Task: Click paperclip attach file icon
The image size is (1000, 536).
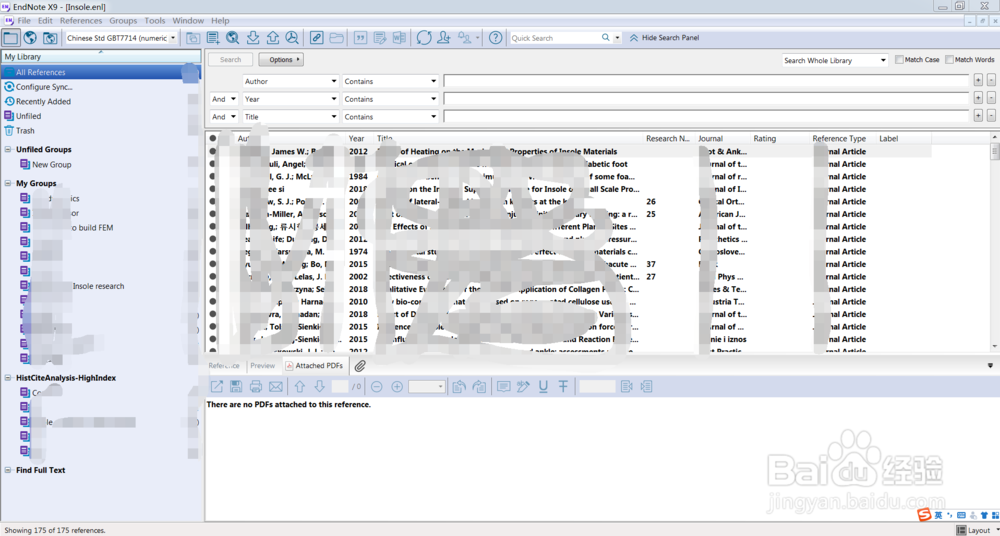Action: point(360,366)
